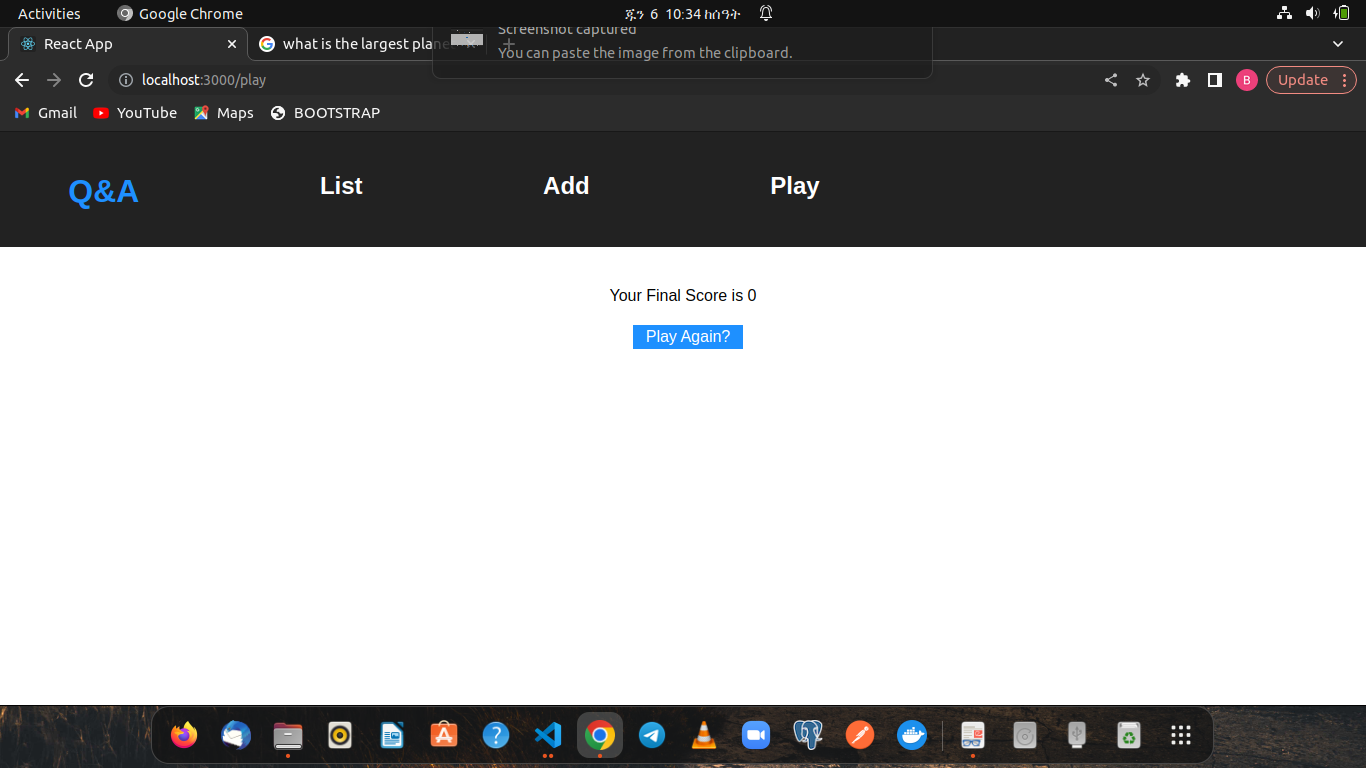Viewport: 1366px width, 768px height.
Task: Click inside the address bar
Action: pos(300,80)
